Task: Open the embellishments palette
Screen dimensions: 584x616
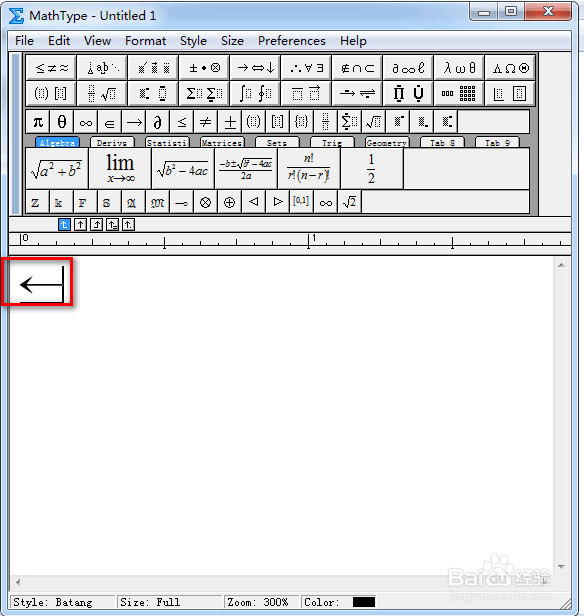Action: coord(154,68)
